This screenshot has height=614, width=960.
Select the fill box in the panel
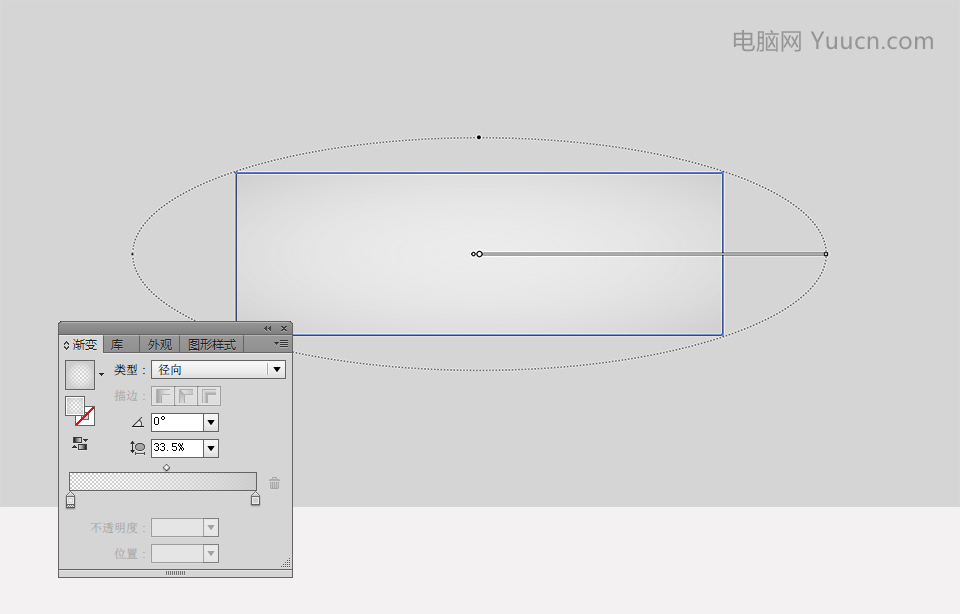point(75,405)
